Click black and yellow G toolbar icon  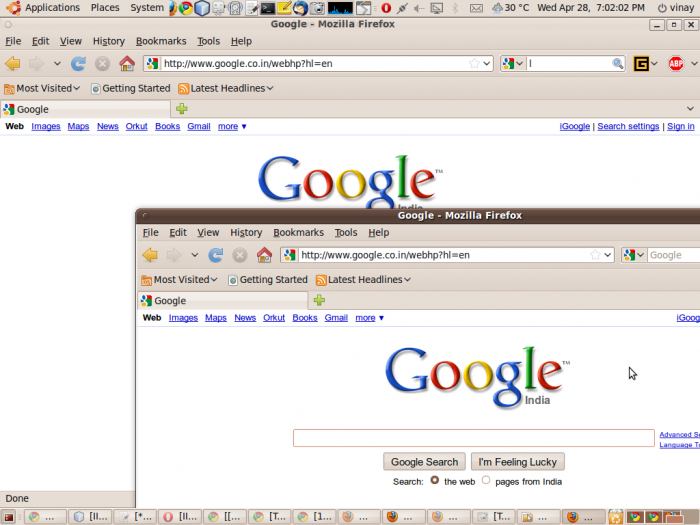(641, 64)
